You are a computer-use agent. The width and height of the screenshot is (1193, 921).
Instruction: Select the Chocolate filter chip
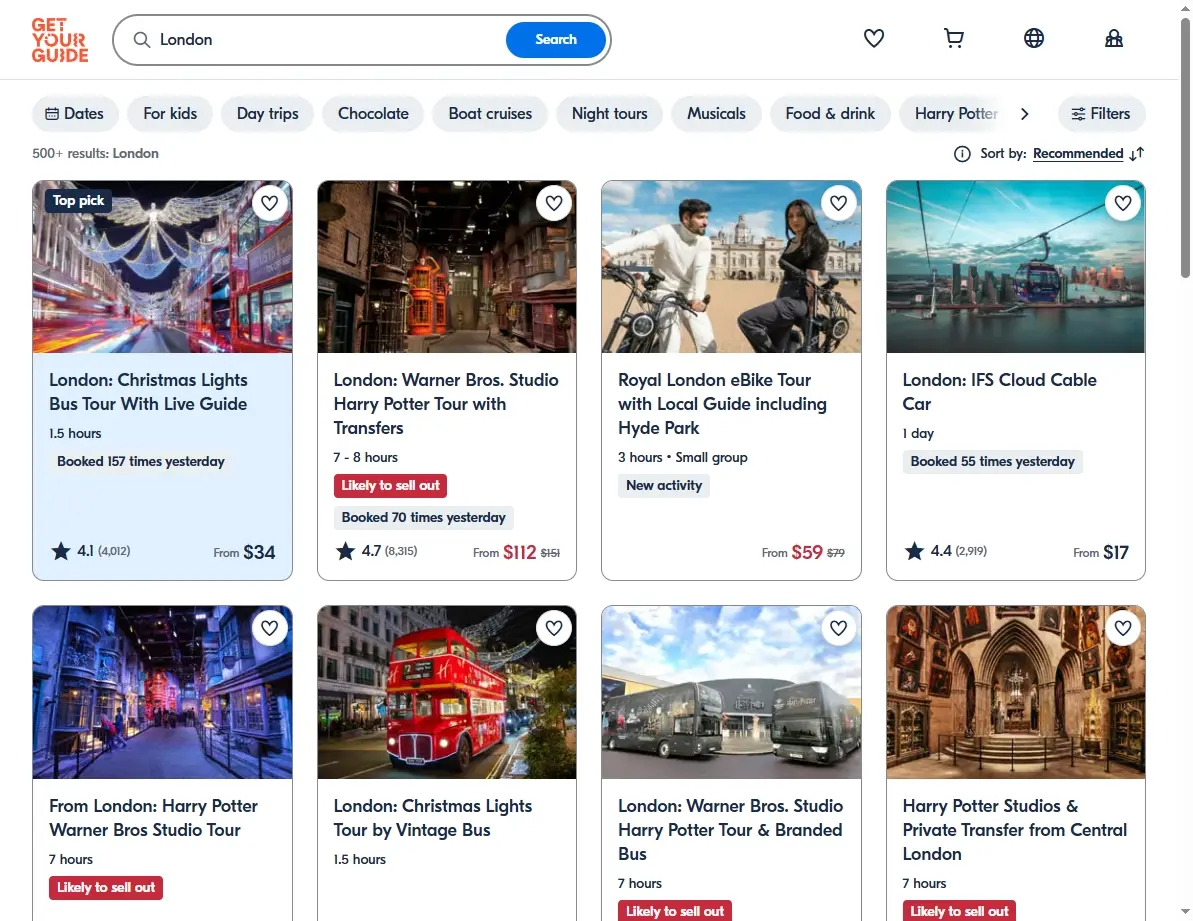(x=373, y=113)
